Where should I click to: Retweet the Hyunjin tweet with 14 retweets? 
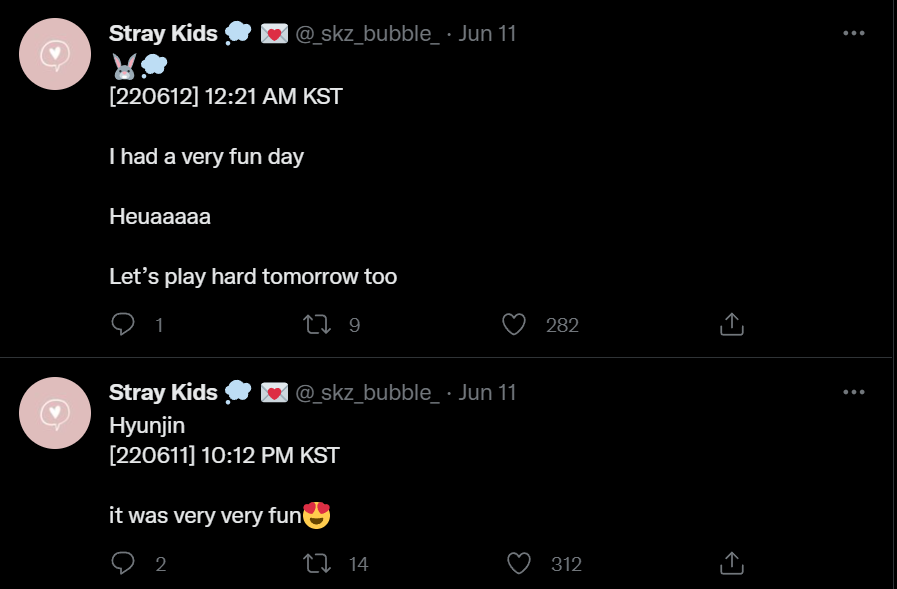[x=316, y=563]
